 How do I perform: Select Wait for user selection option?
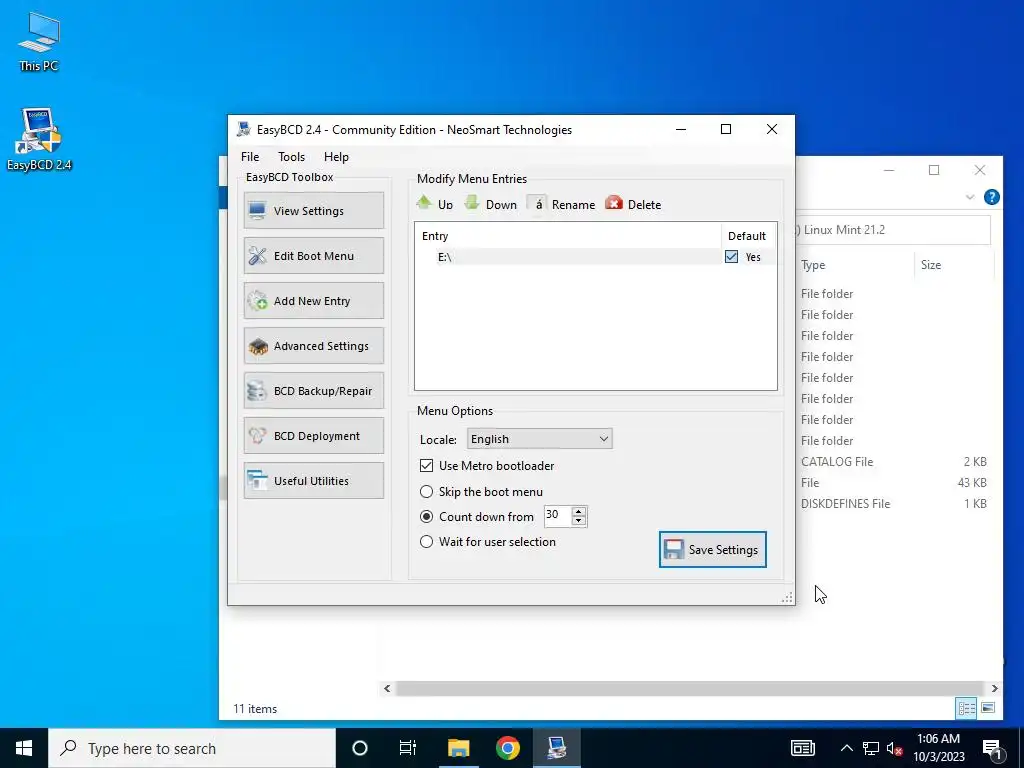click(426, 541)
